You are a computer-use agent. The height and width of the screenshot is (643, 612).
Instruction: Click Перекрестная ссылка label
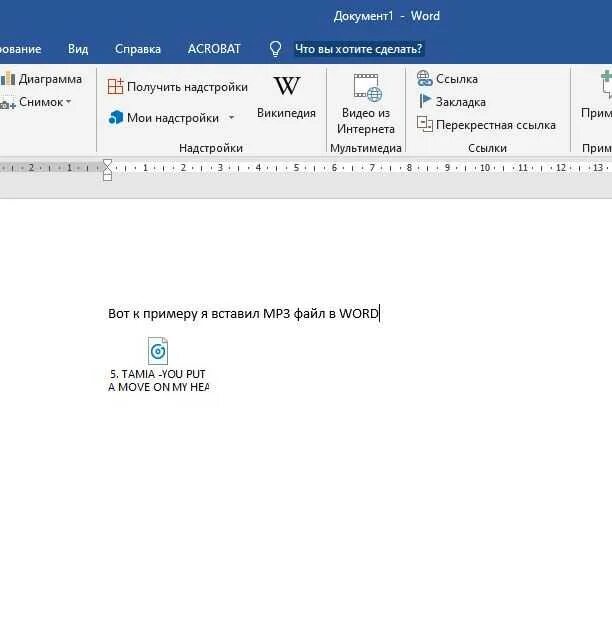tap(496, 125)
